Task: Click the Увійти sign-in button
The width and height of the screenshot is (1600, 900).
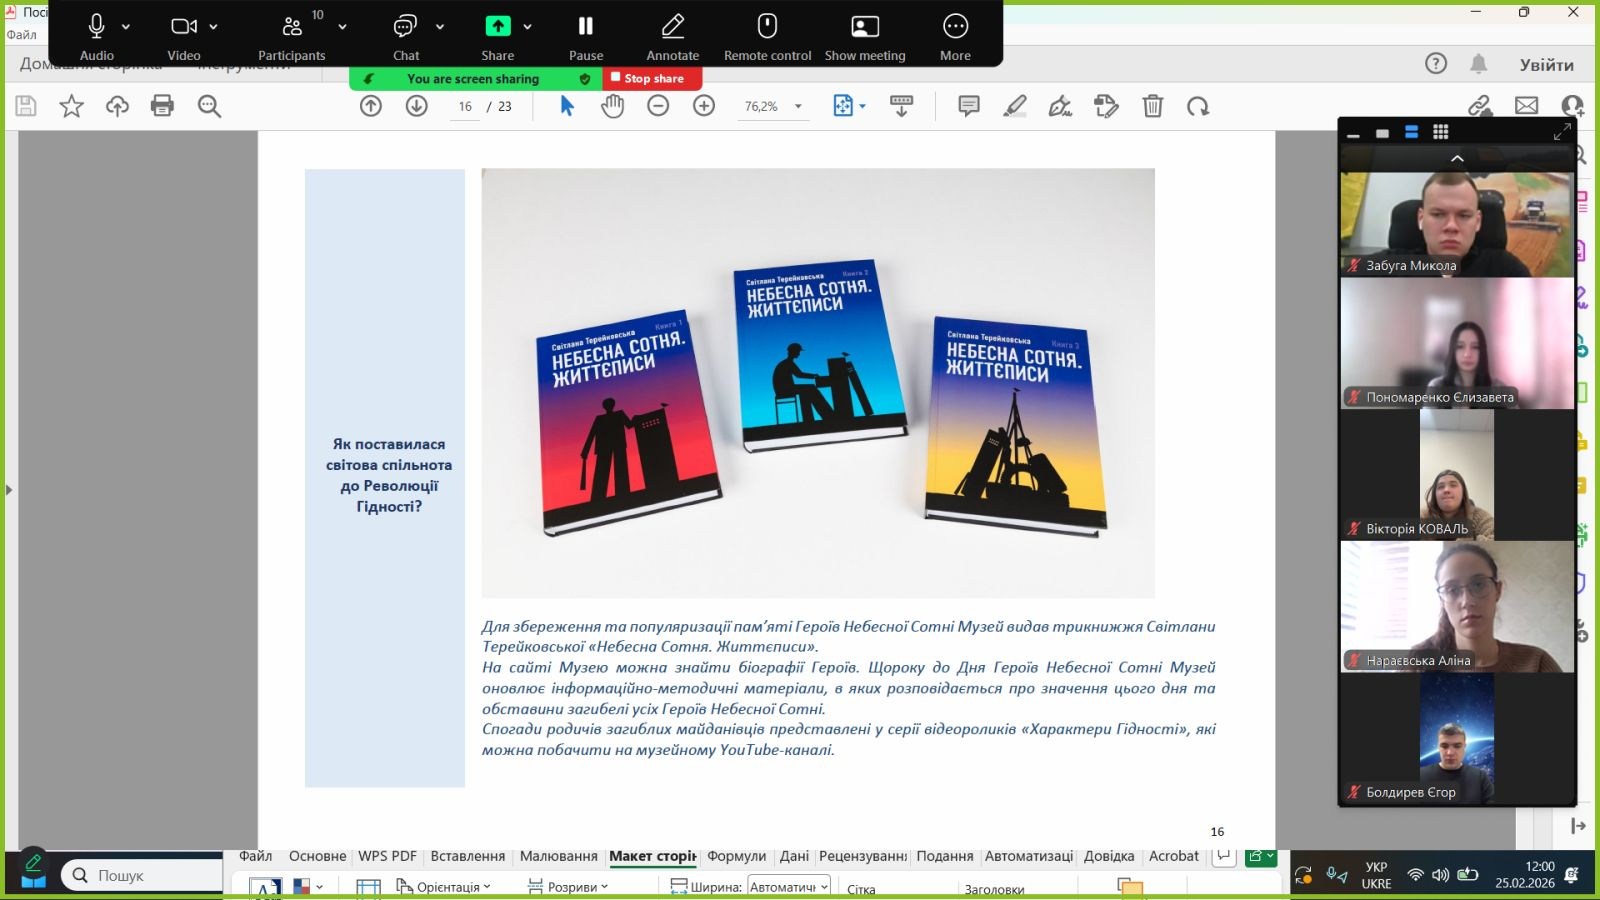Action: 1546,65
